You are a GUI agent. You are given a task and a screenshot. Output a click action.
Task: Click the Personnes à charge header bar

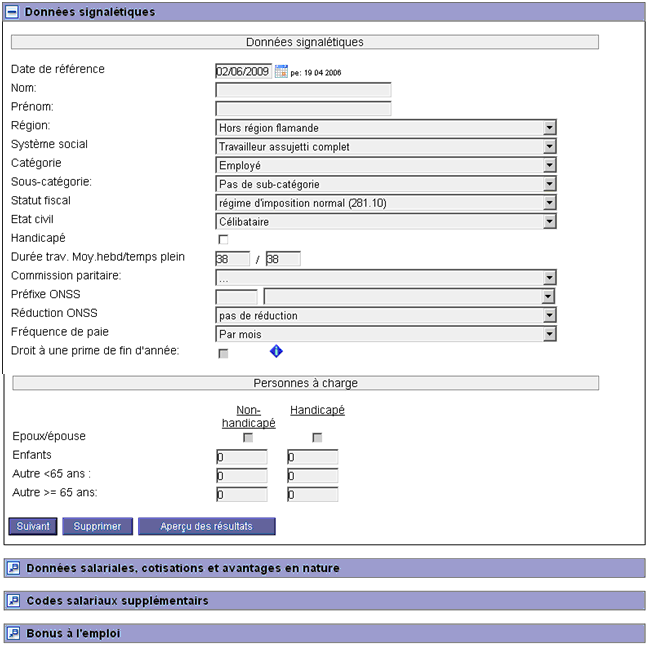pos(305,383)
